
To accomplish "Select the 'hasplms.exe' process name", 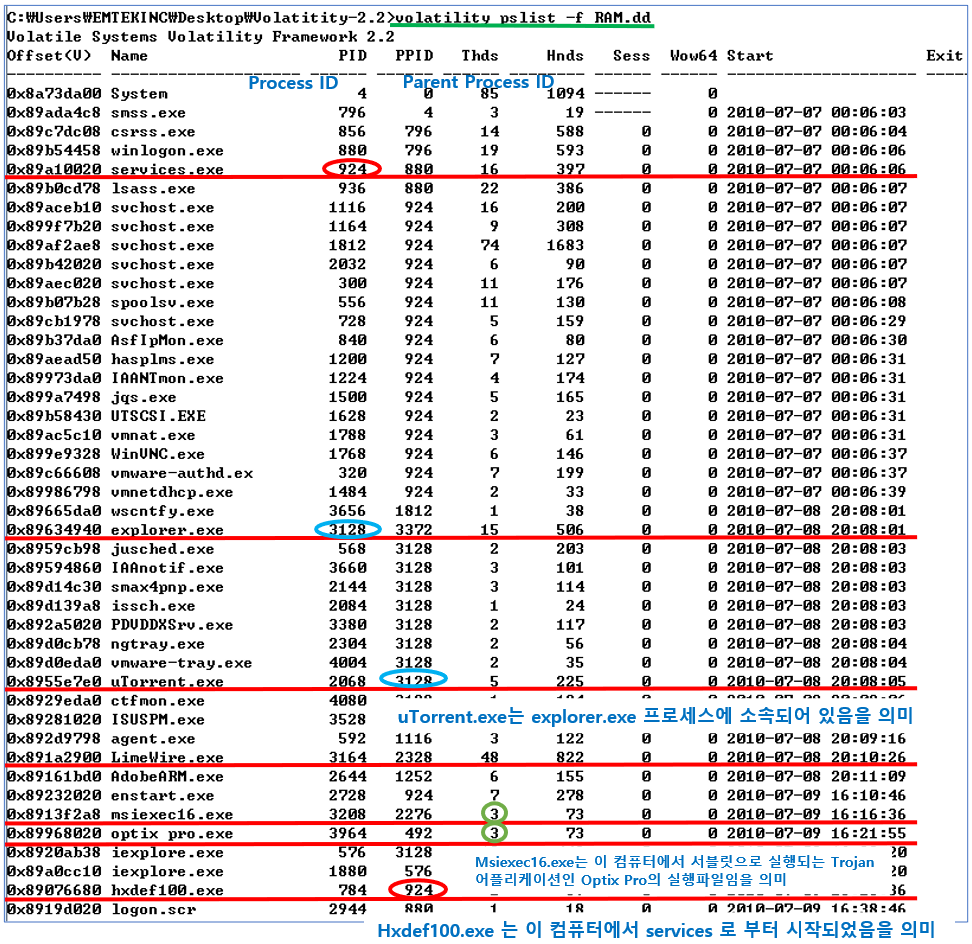I will click(x=162, y=360).
